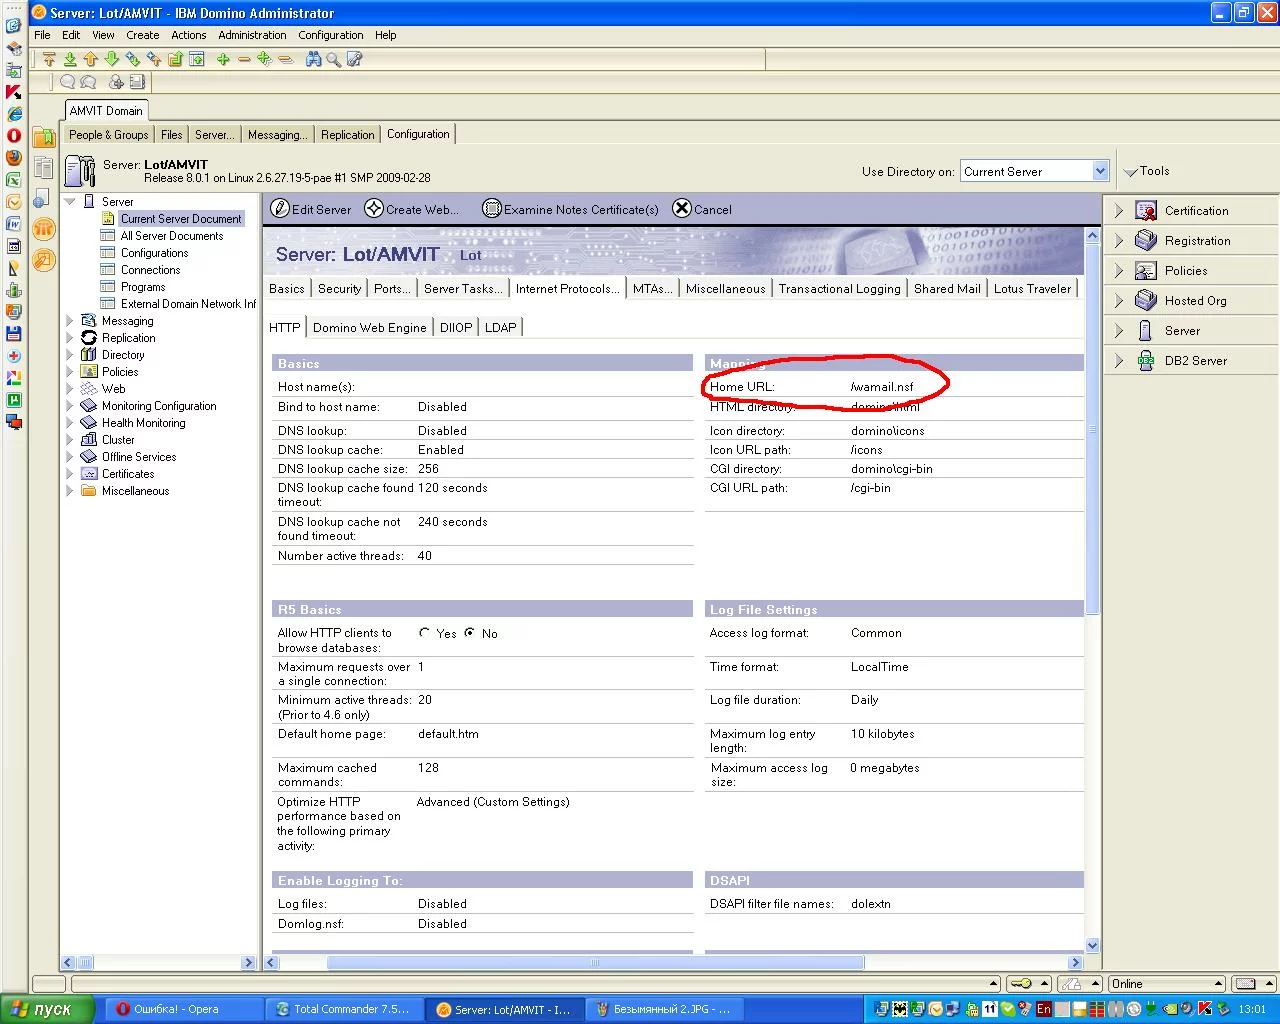The image size is (1280, 1024).
Task: Select No for HTTP clients browse databases
Action: click(469, 633)
